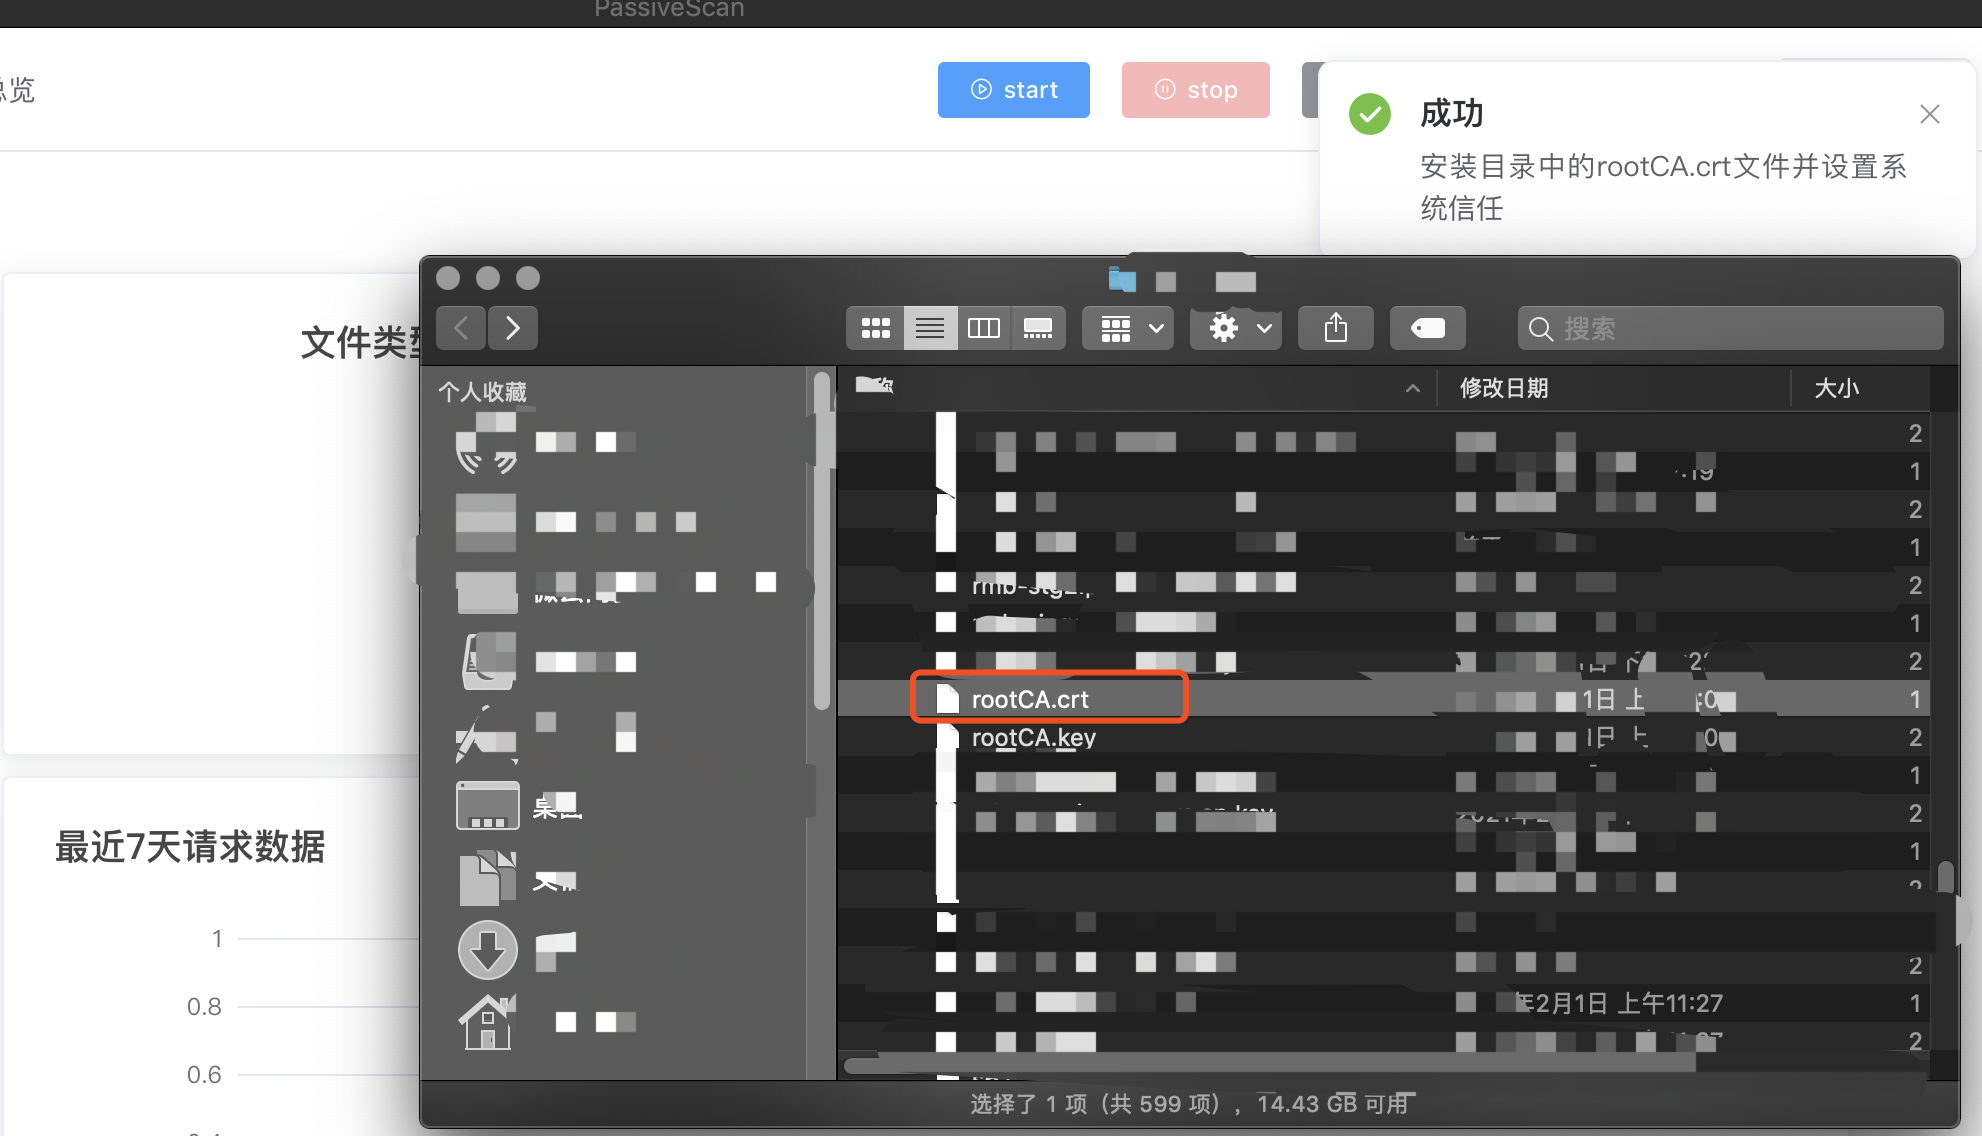Image resolution: width=1982 pixels, height=1136 pixels.
Task: Click the Share icon in toolbar
Action: pyautogui.click(x=1336, y=328)
